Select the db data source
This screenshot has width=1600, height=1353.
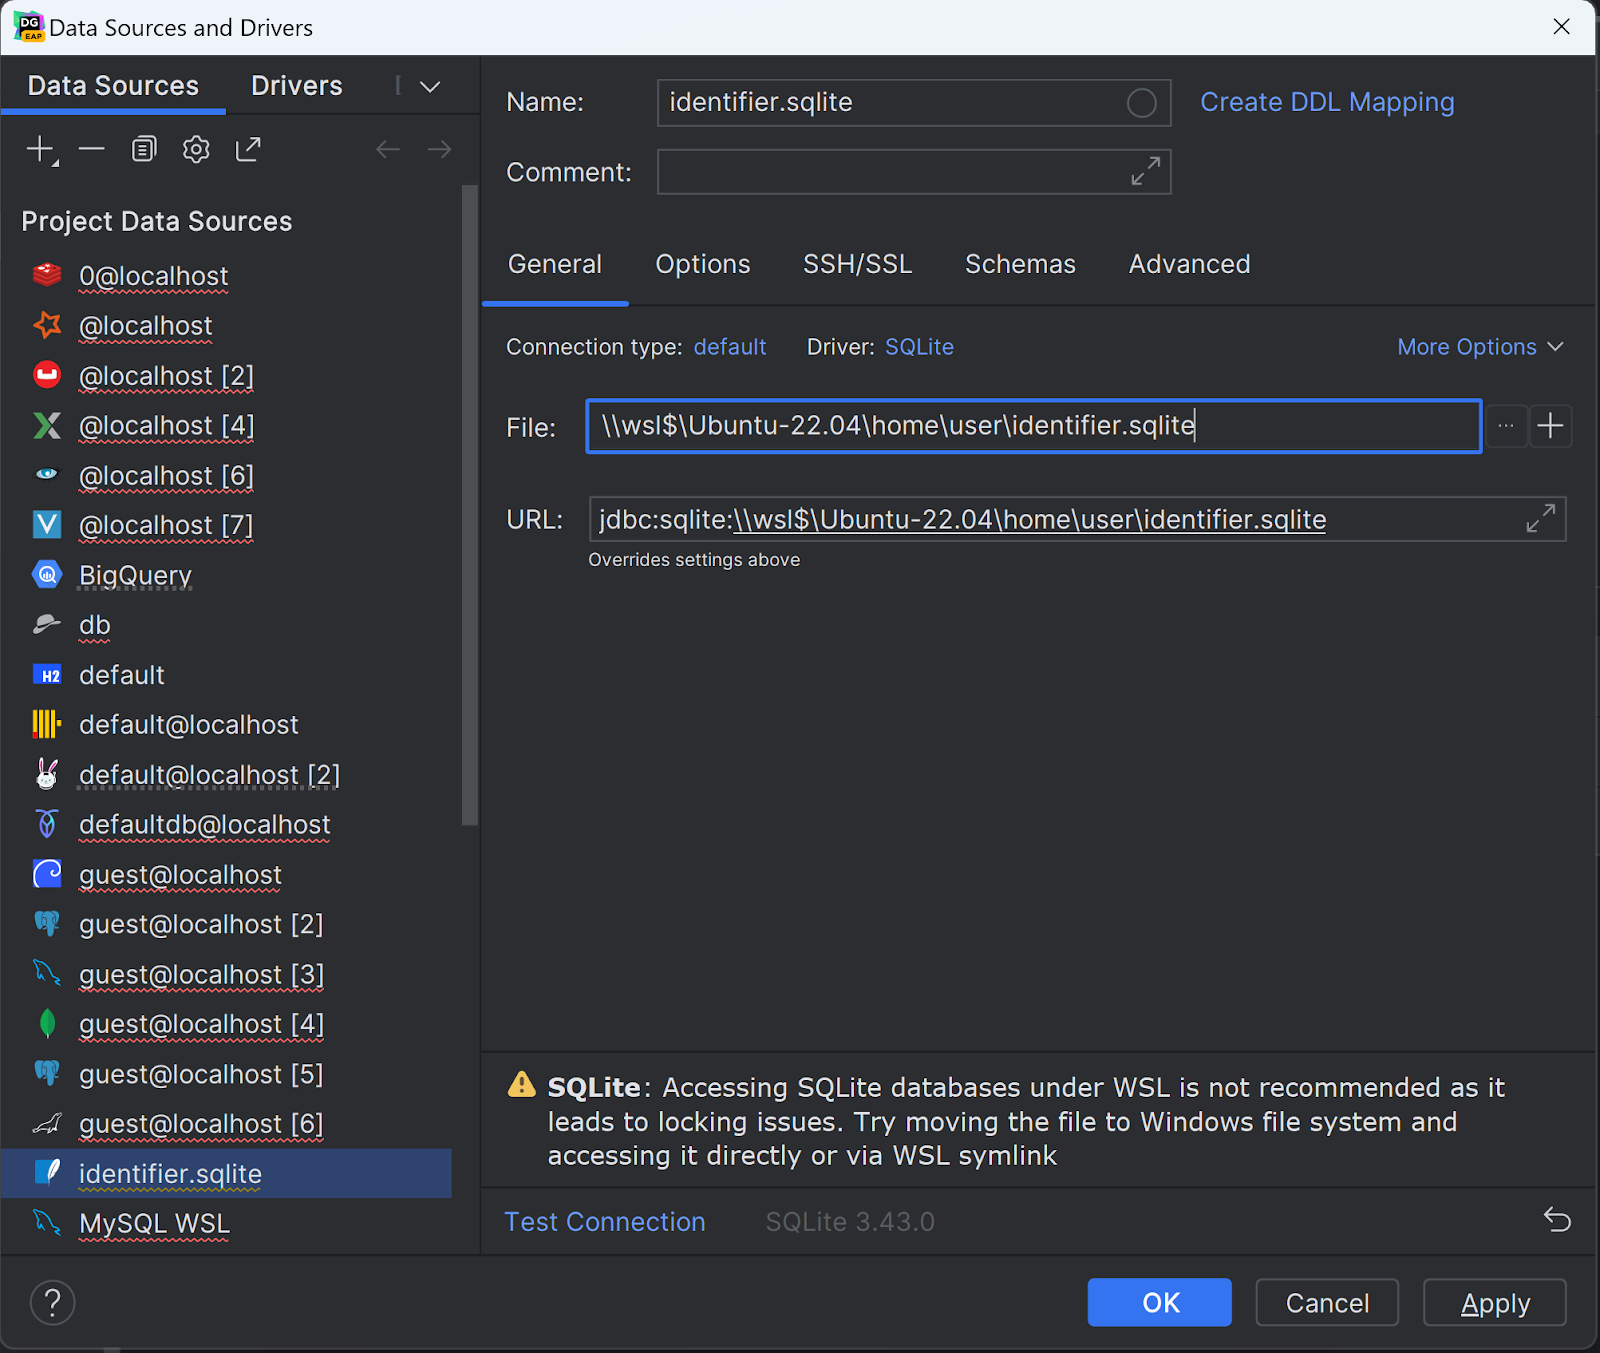226,625
